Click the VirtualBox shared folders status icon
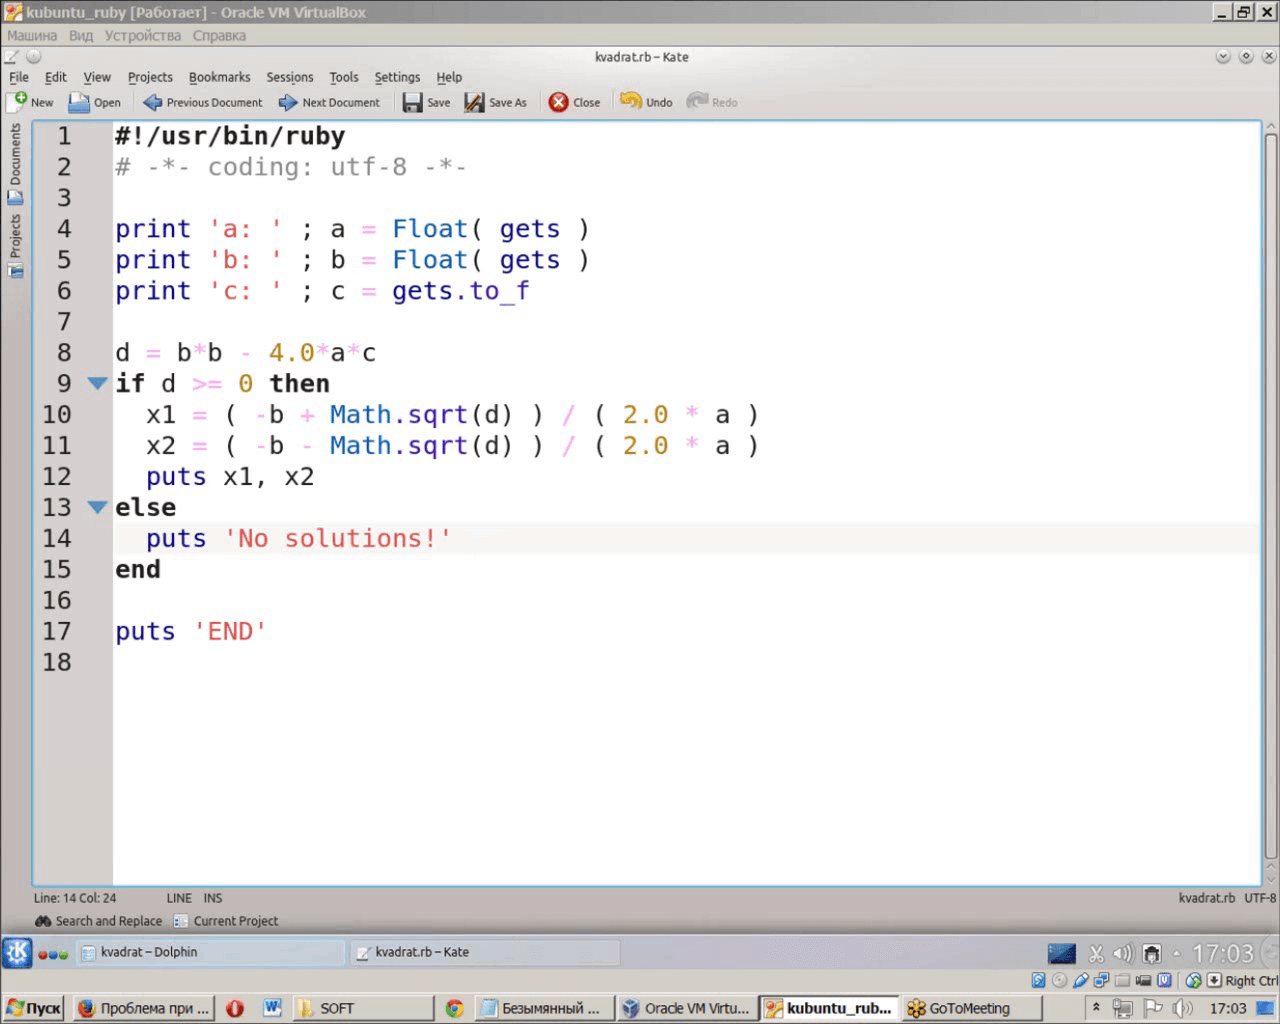This screenshot has width=1280, height=1024. click(x=1121, y=980)
